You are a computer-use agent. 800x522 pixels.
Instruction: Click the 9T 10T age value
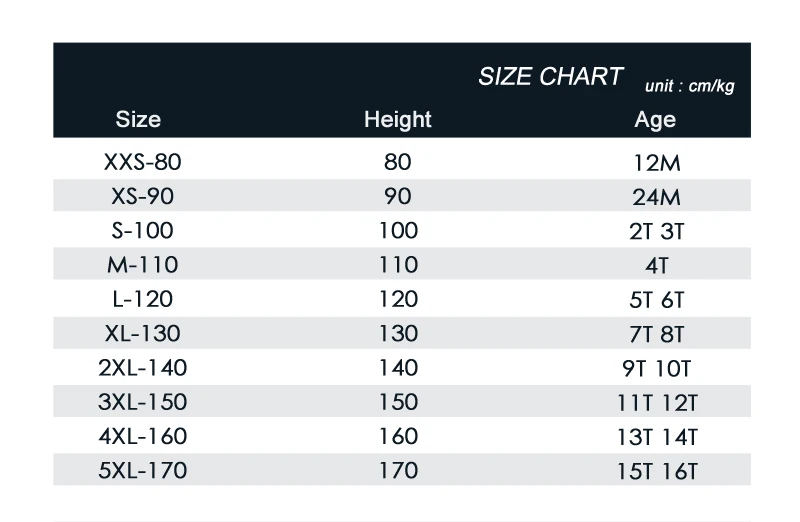point(657,369)
